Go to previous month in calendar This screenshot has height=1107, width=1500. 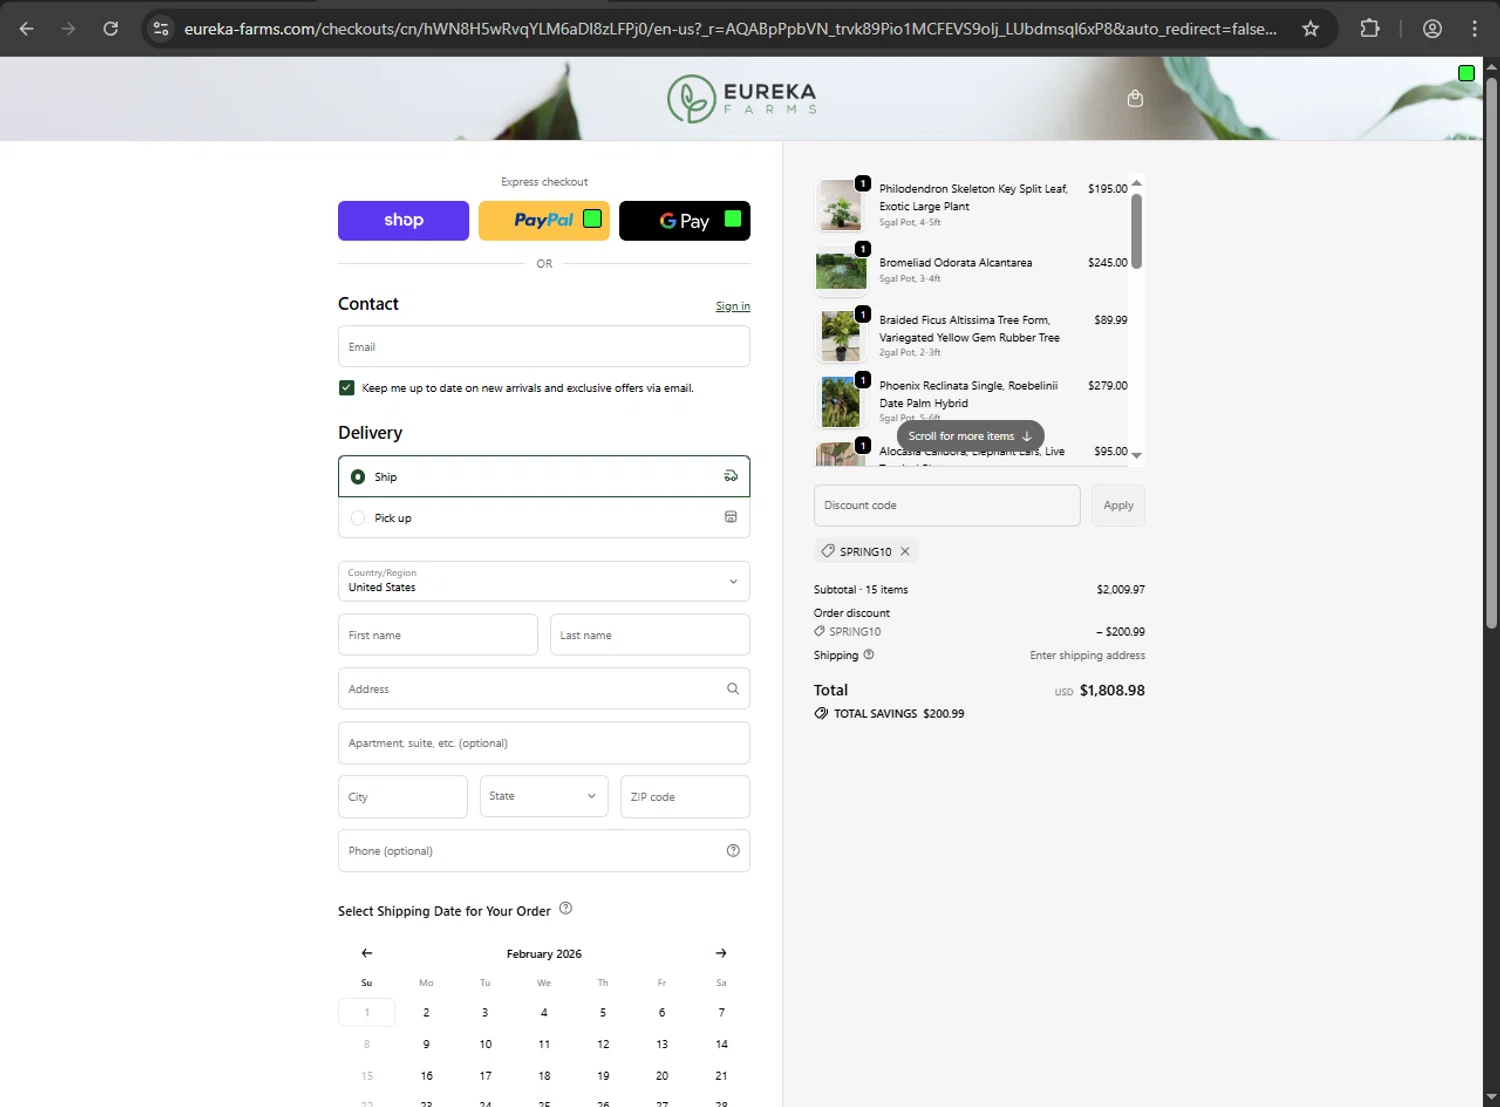pos(367,953)
